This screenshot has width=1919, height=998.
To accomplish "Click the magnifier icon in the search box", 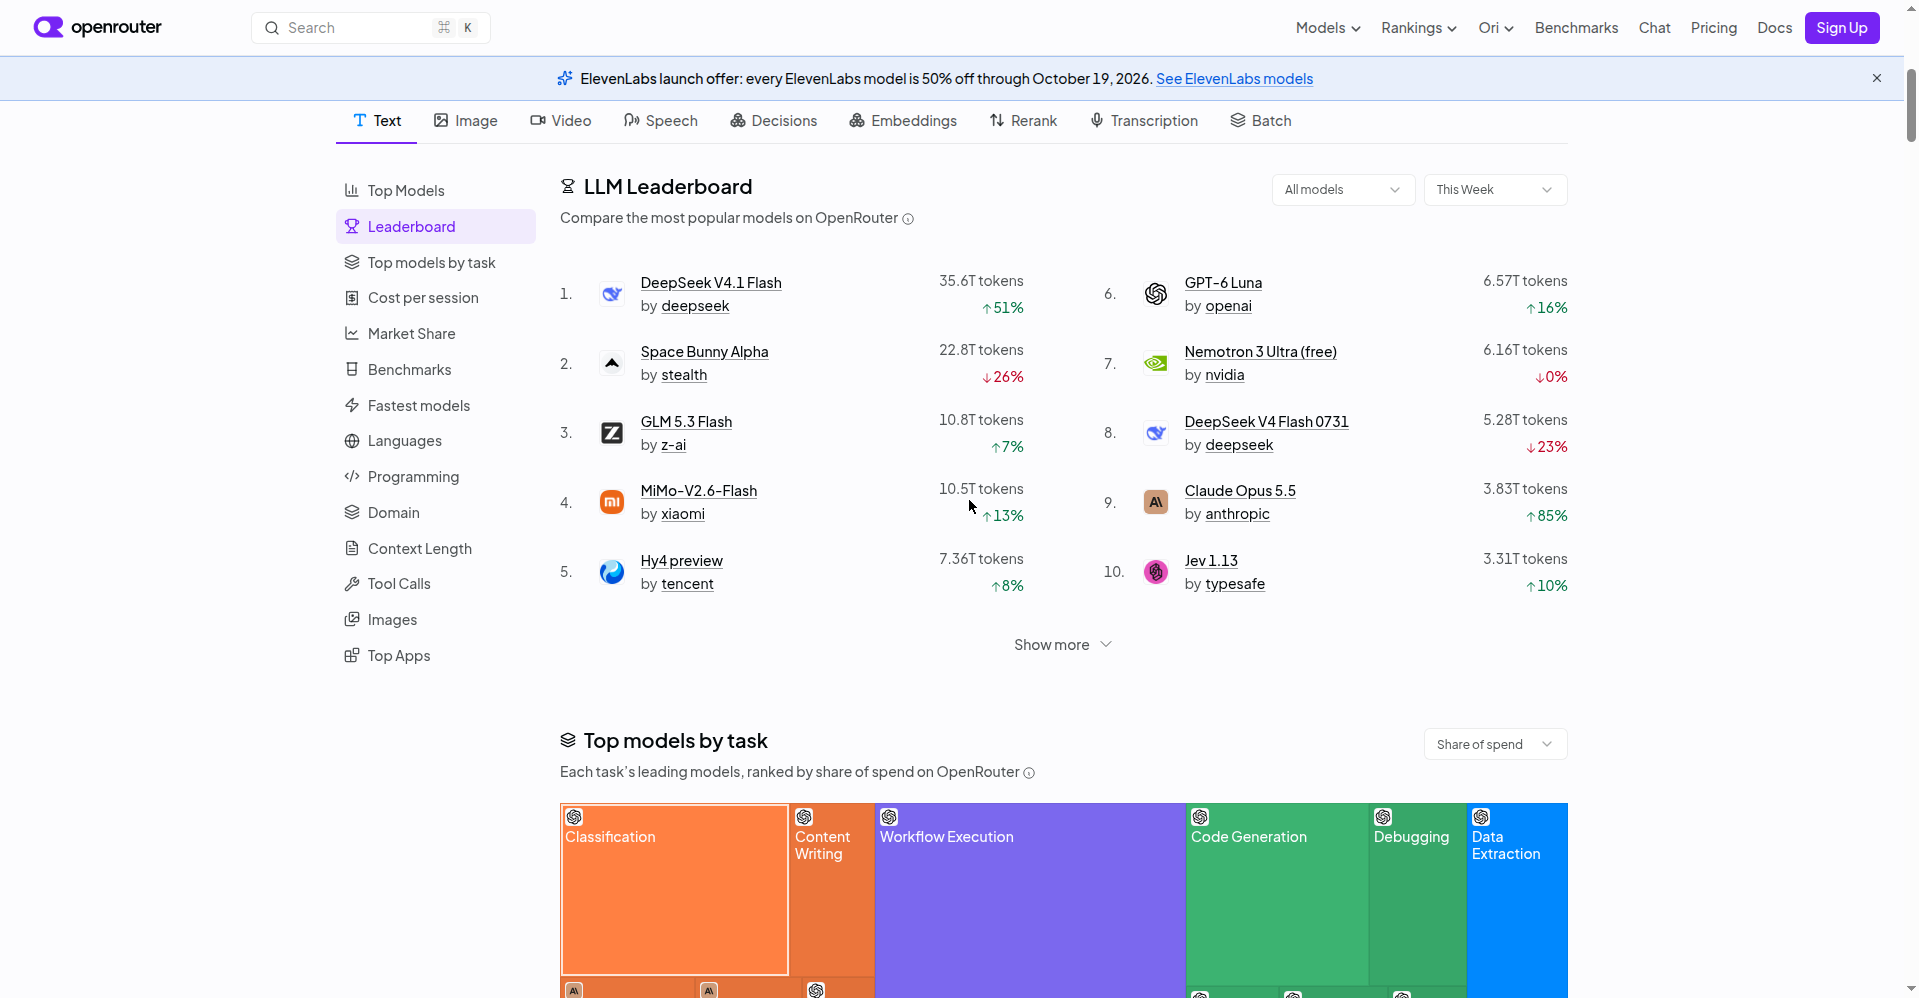I will pos(271,28).
